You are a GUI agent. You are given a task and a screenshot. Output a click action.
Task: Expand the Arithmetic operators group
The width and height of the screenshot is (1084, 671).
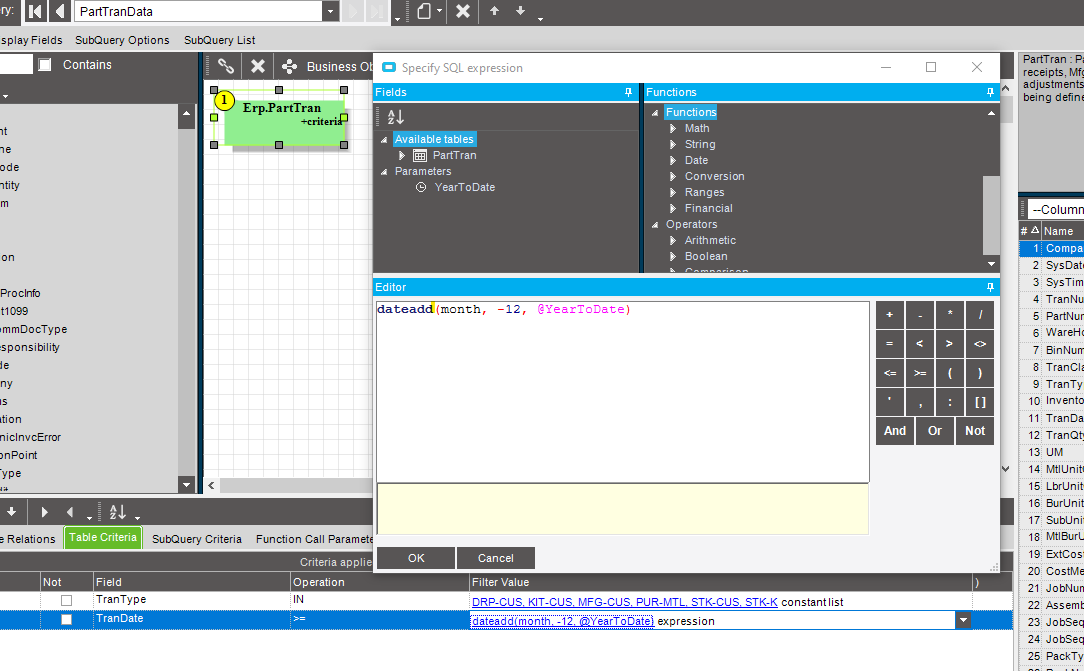tap(673, 240)
